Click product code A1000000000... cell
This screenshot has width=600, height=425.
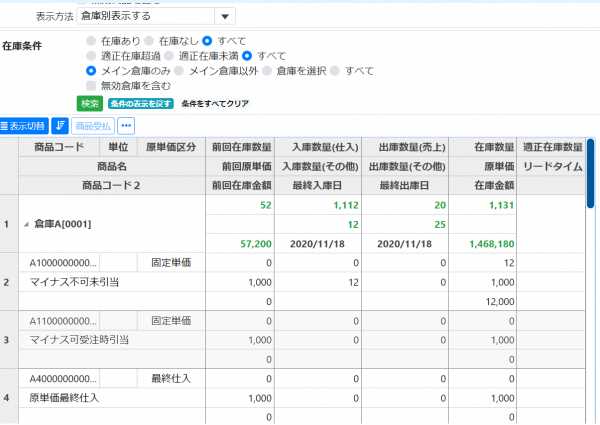pyautogui.click(x=59, y=263)
